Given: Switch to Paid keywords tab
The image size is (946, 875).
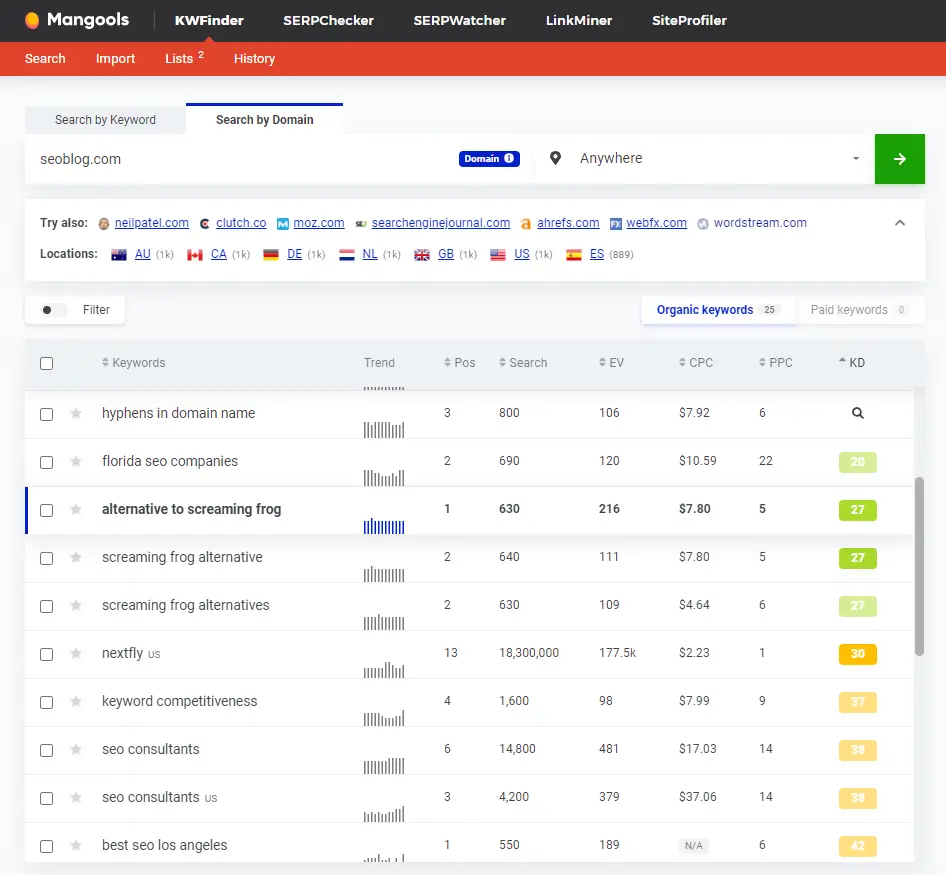Looking at the screenshot, I should [x=859, y=310].
